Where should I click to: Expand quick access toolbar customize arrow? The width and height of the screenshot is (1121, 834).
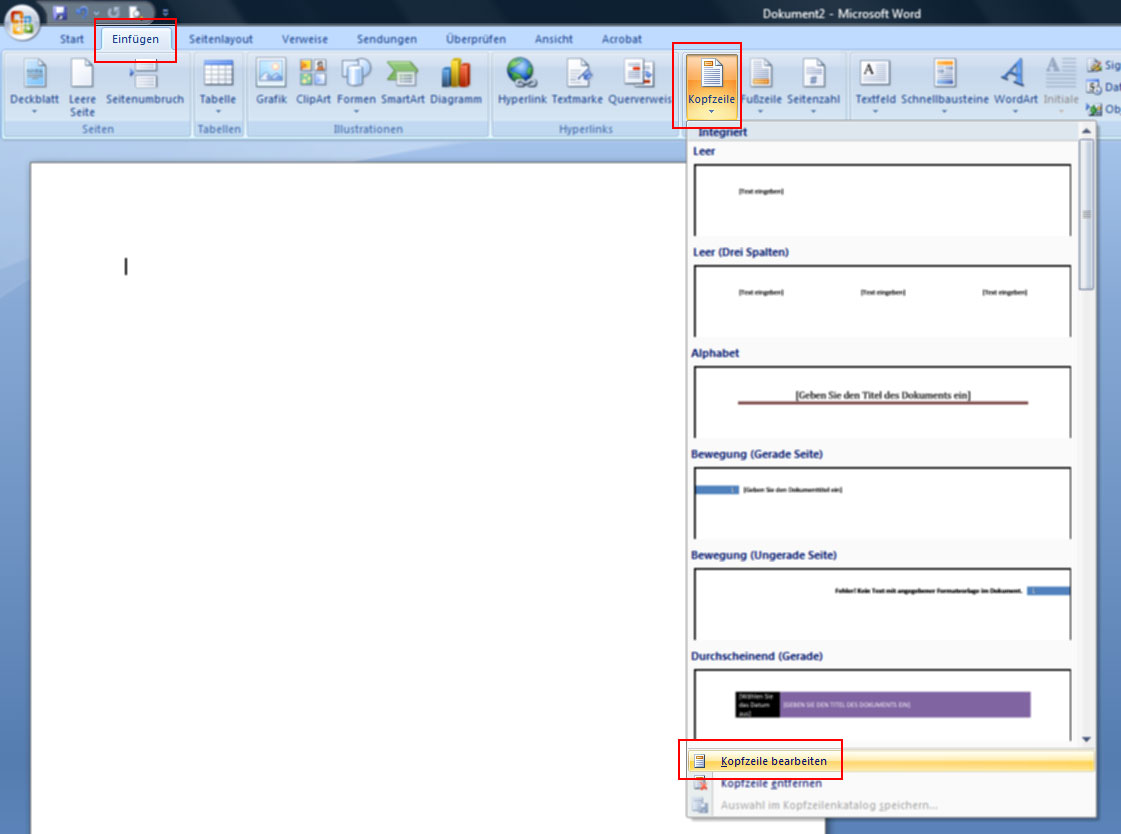point(166,13)
